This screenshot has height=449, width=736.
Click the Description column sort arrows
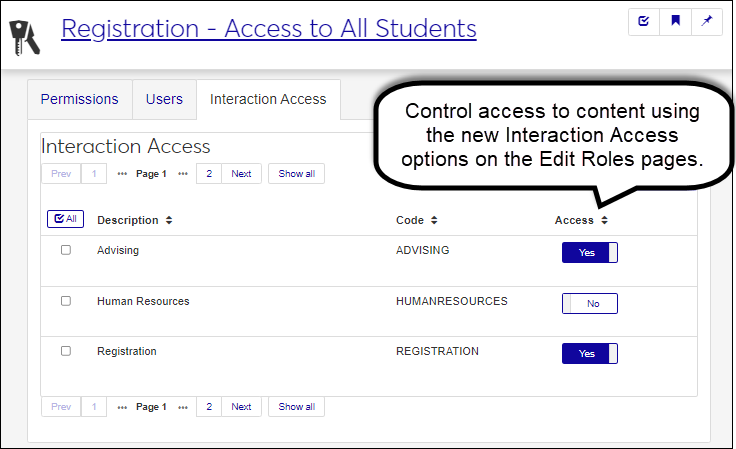pos(169,220)
